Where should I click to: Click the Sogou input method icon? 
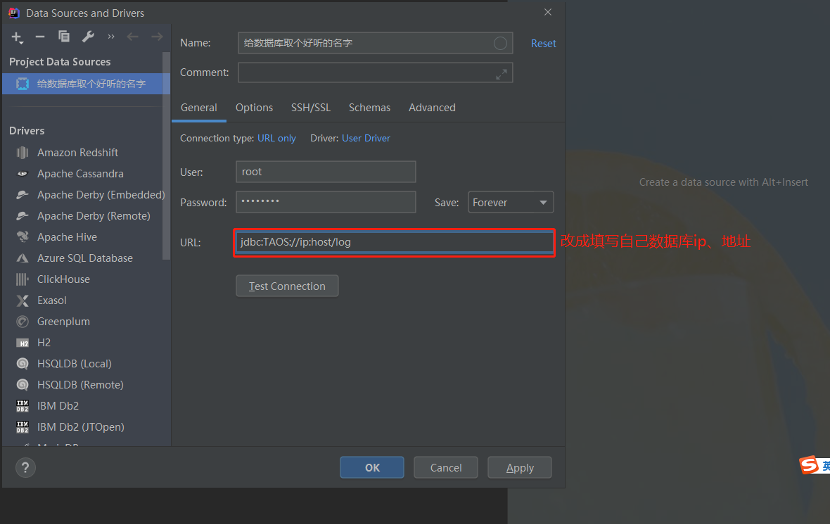click(x=809, y=465)
